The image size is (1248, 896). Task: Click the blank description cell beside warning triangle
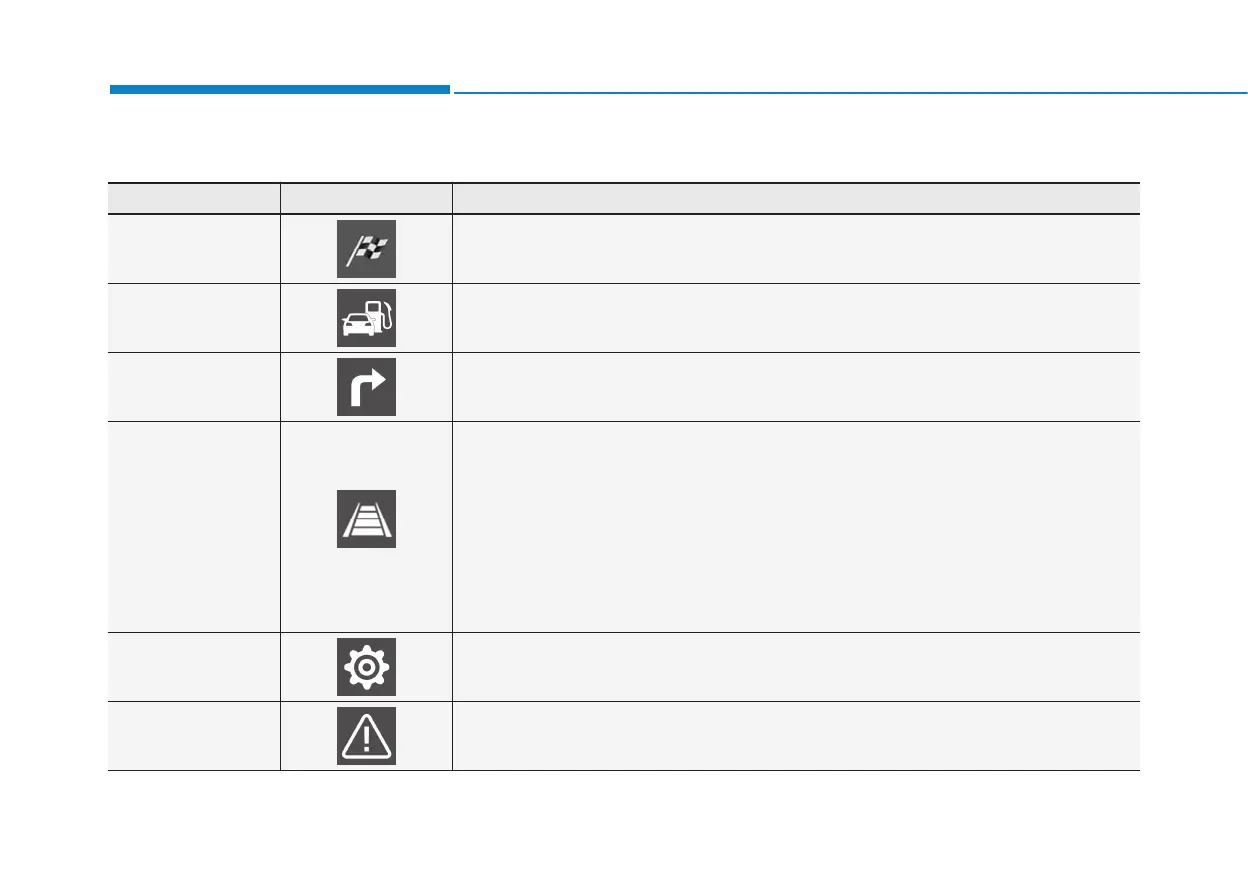(796, 736)
